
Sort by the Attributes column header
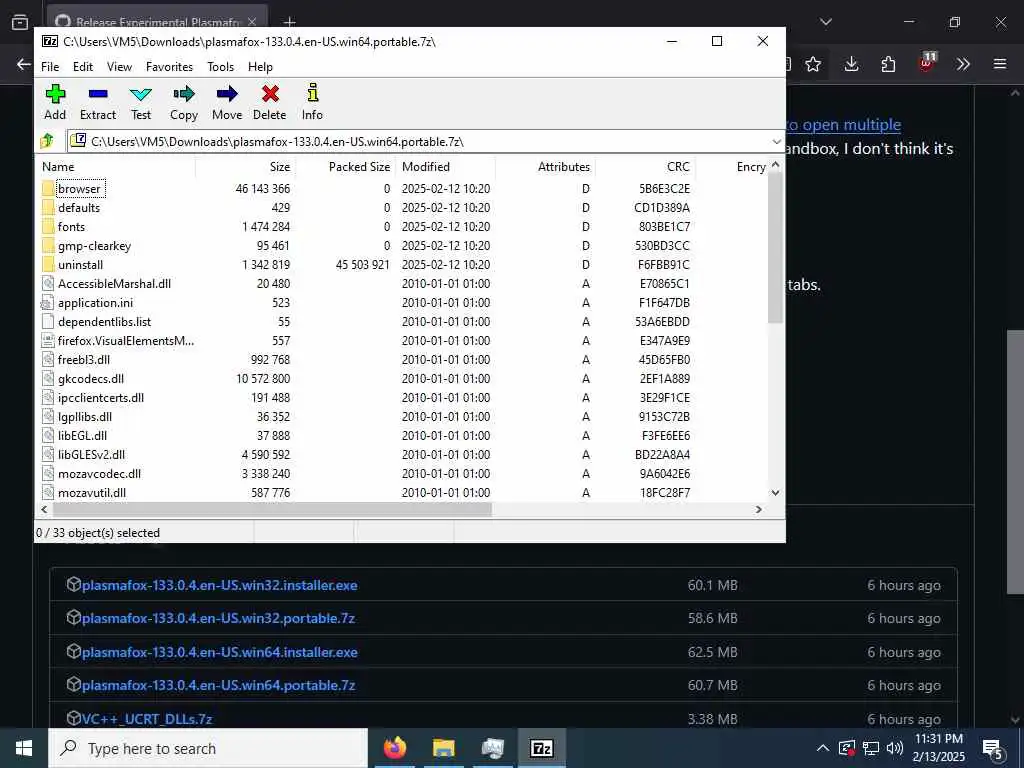545,167
